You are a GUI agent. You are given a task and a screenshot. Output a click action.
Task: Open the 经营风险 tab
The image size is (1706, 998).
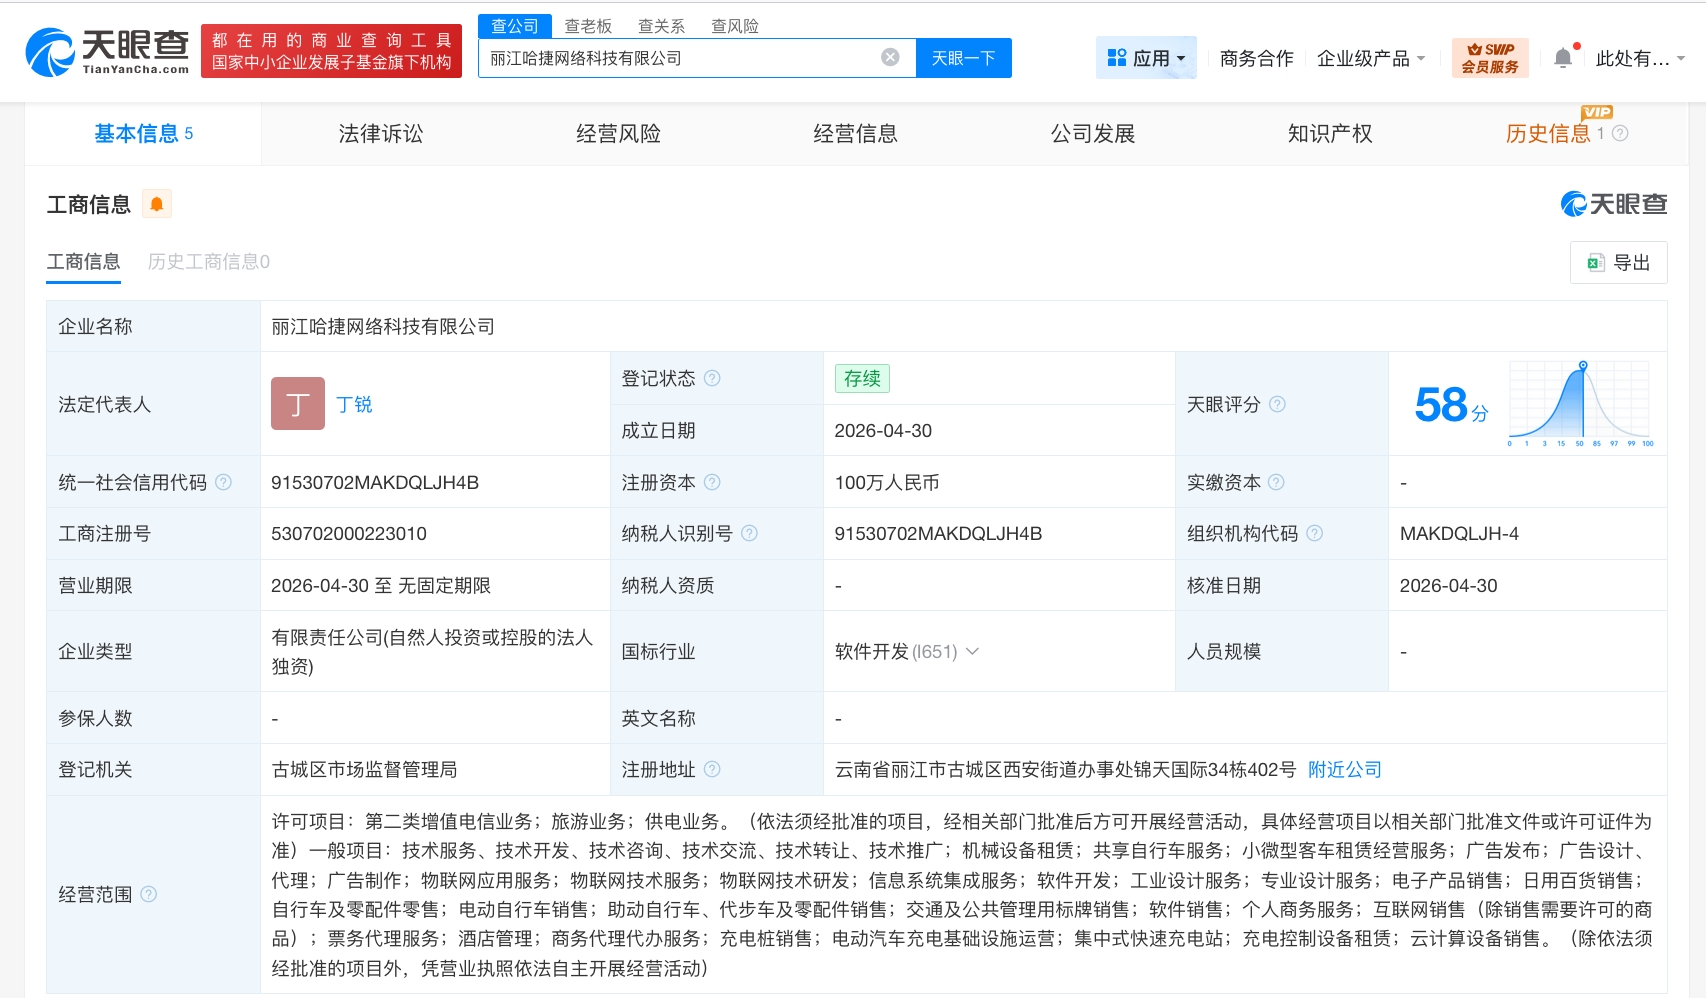click(618, 133)
